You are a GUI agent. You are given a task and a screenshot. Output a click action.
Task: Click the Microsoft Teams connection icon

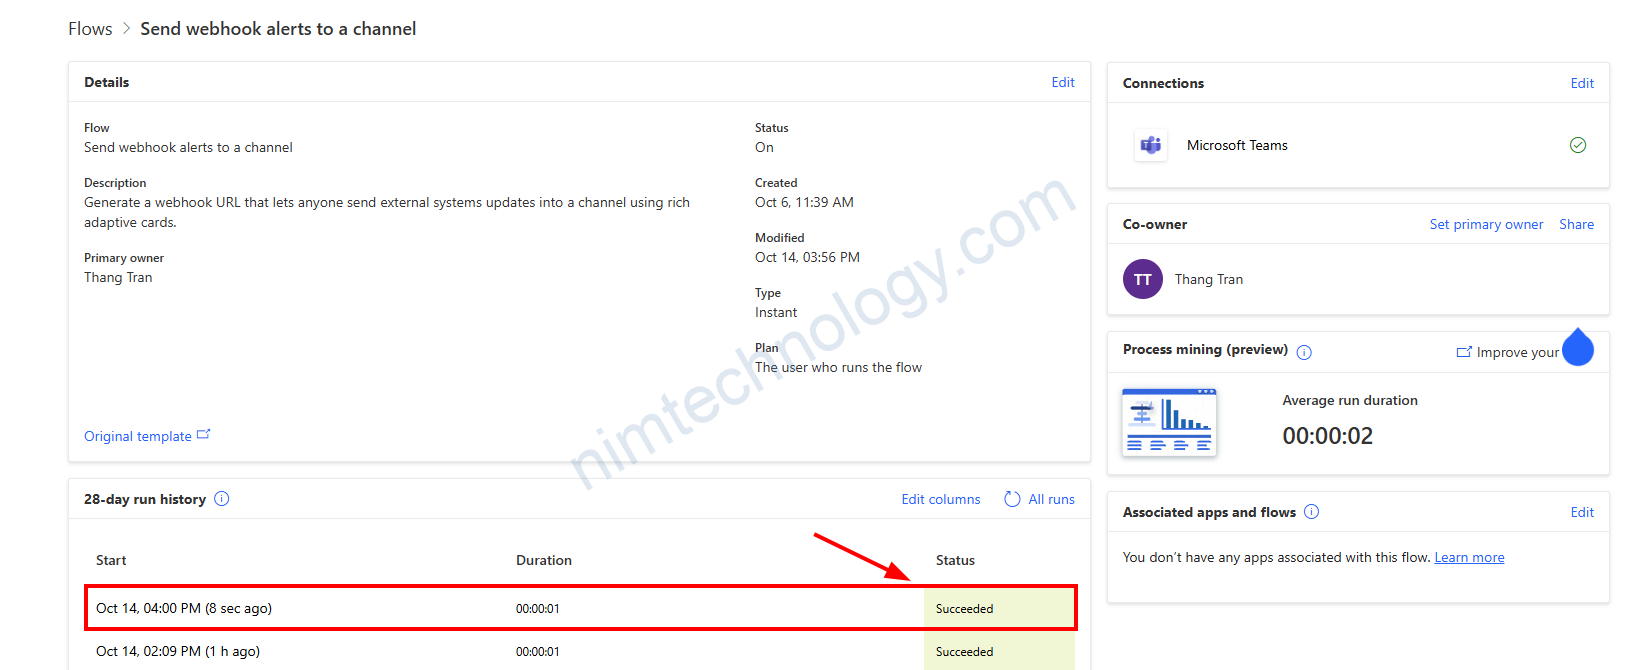[1151, 145]
